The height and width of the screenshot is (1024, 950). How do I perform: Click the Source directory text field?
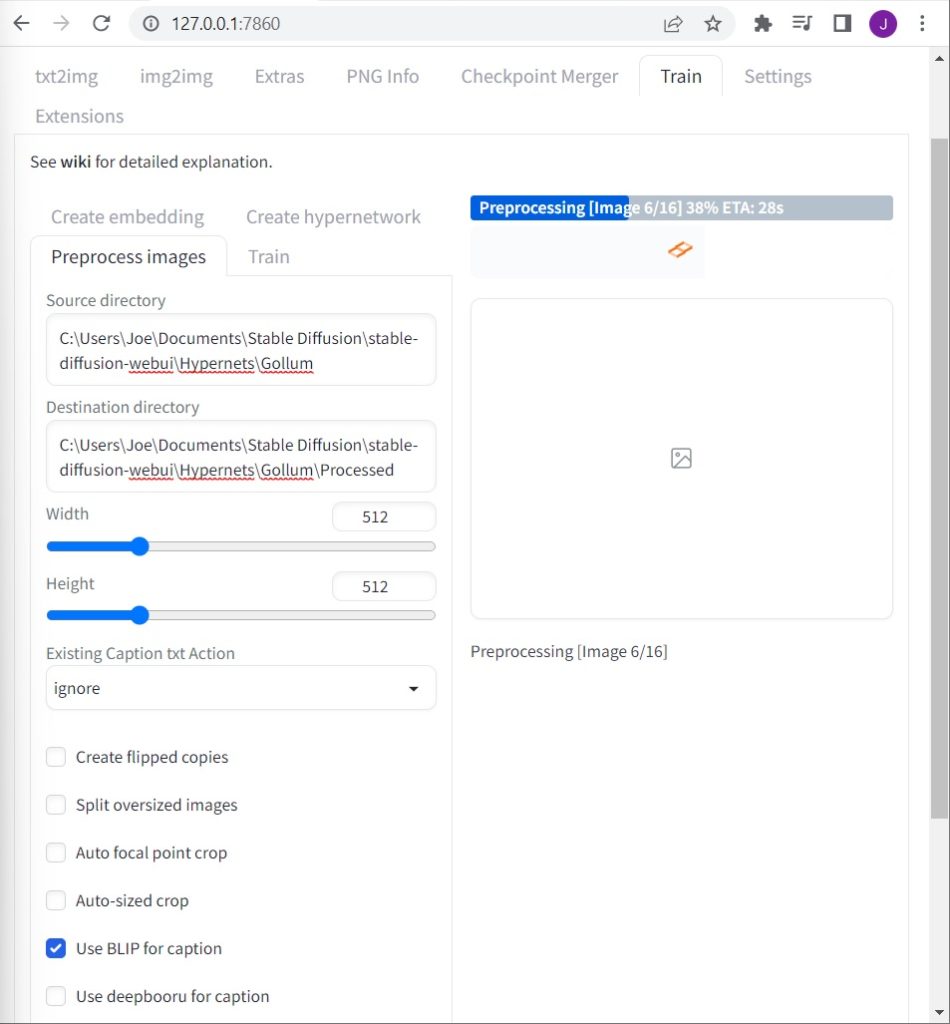(240, 351)
